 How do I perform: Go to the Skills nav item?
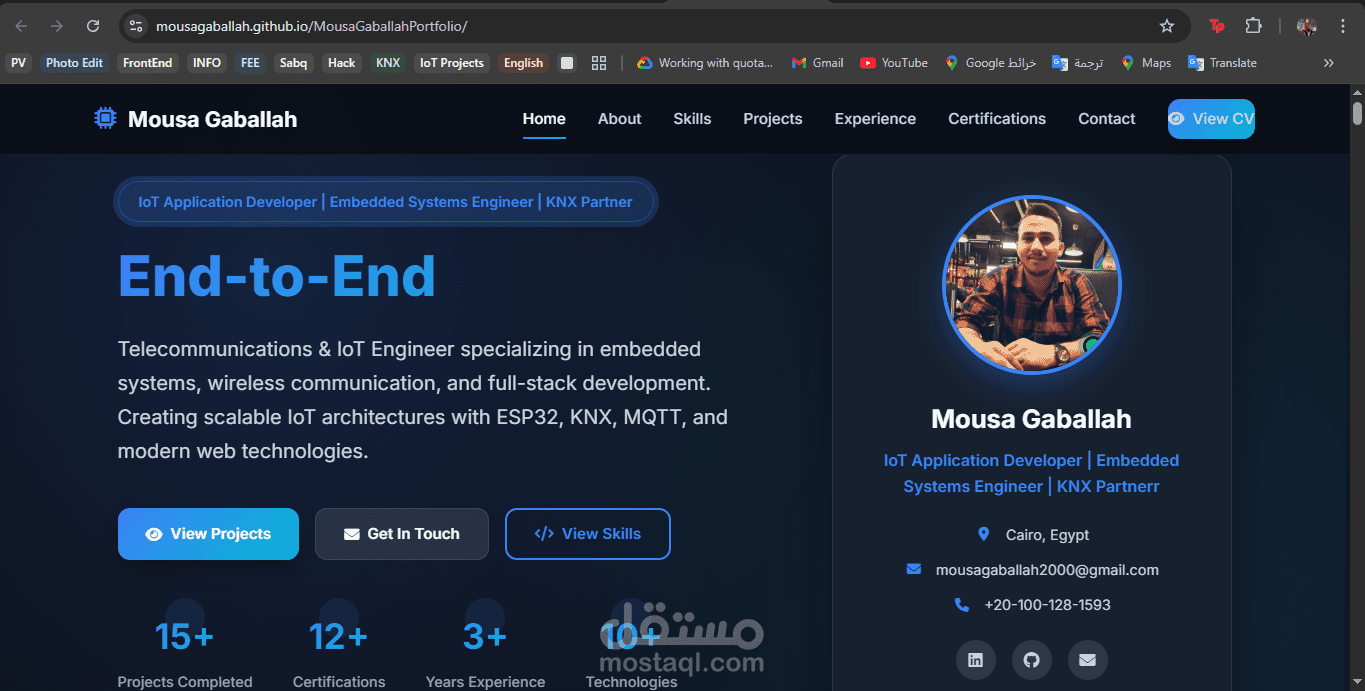click(x=692, y=118)
